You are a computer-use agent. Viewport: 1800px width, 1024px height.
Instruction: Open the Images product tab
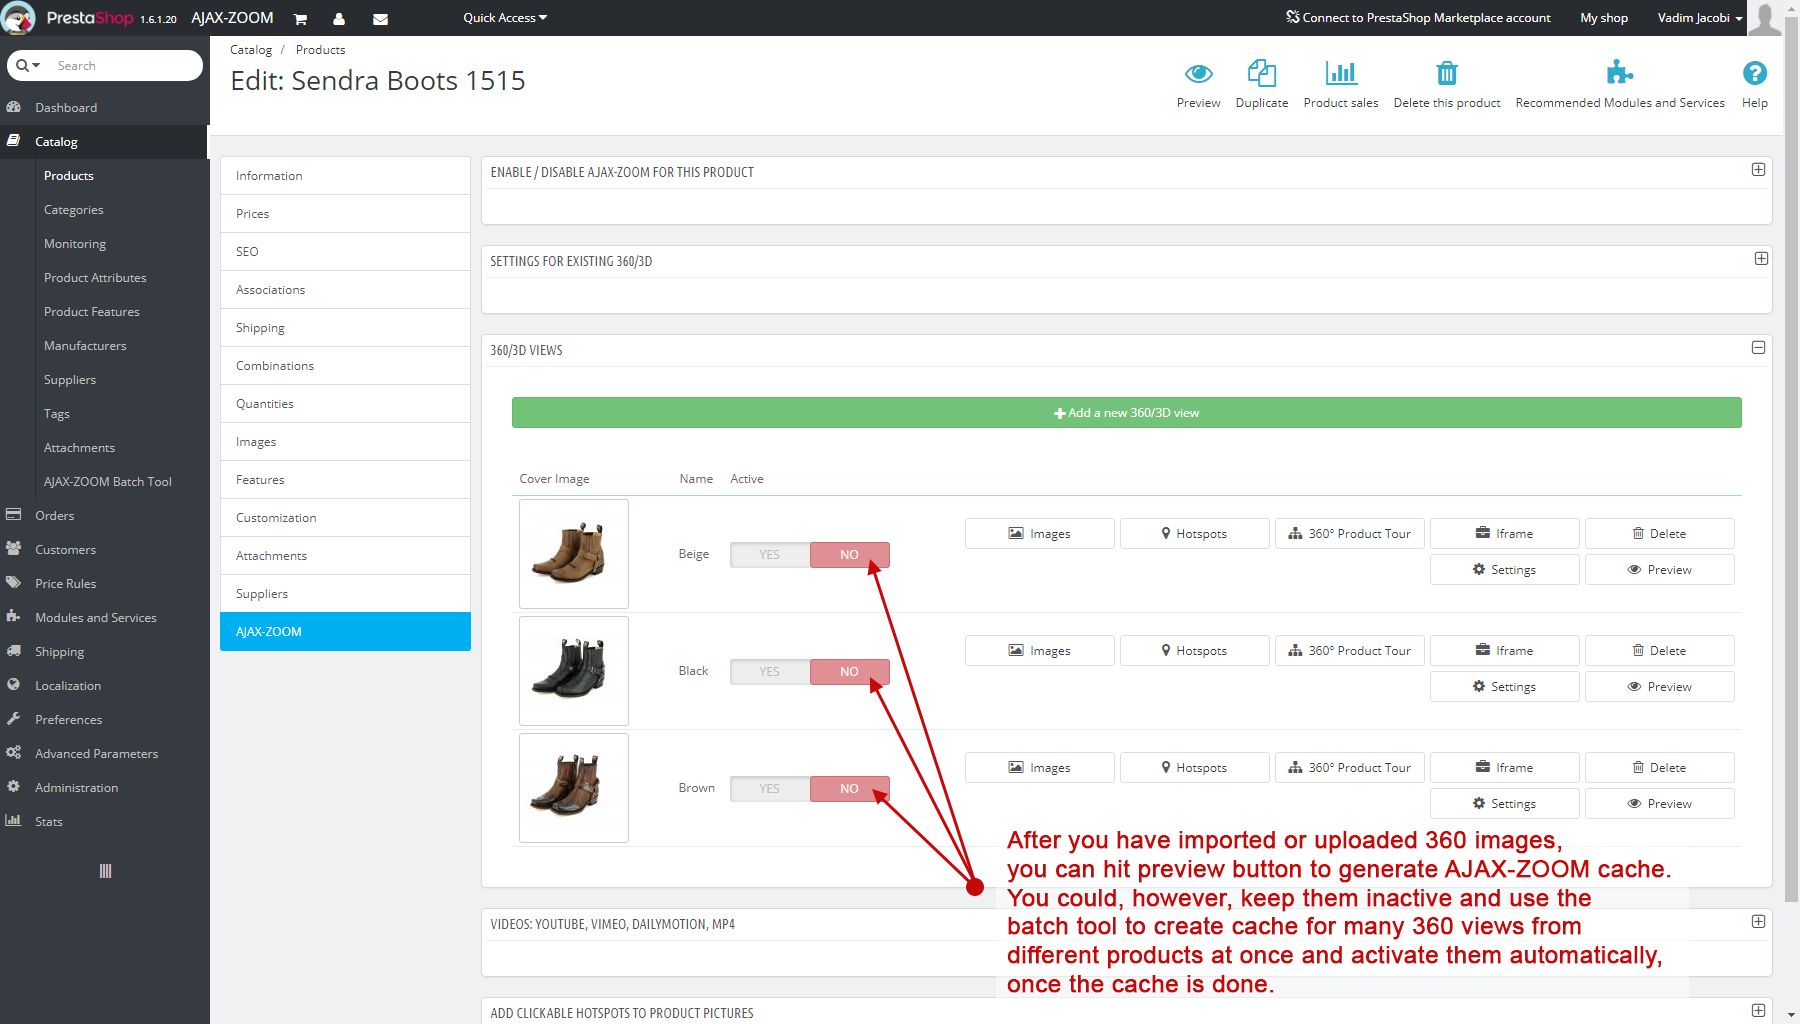pos(345,442)
